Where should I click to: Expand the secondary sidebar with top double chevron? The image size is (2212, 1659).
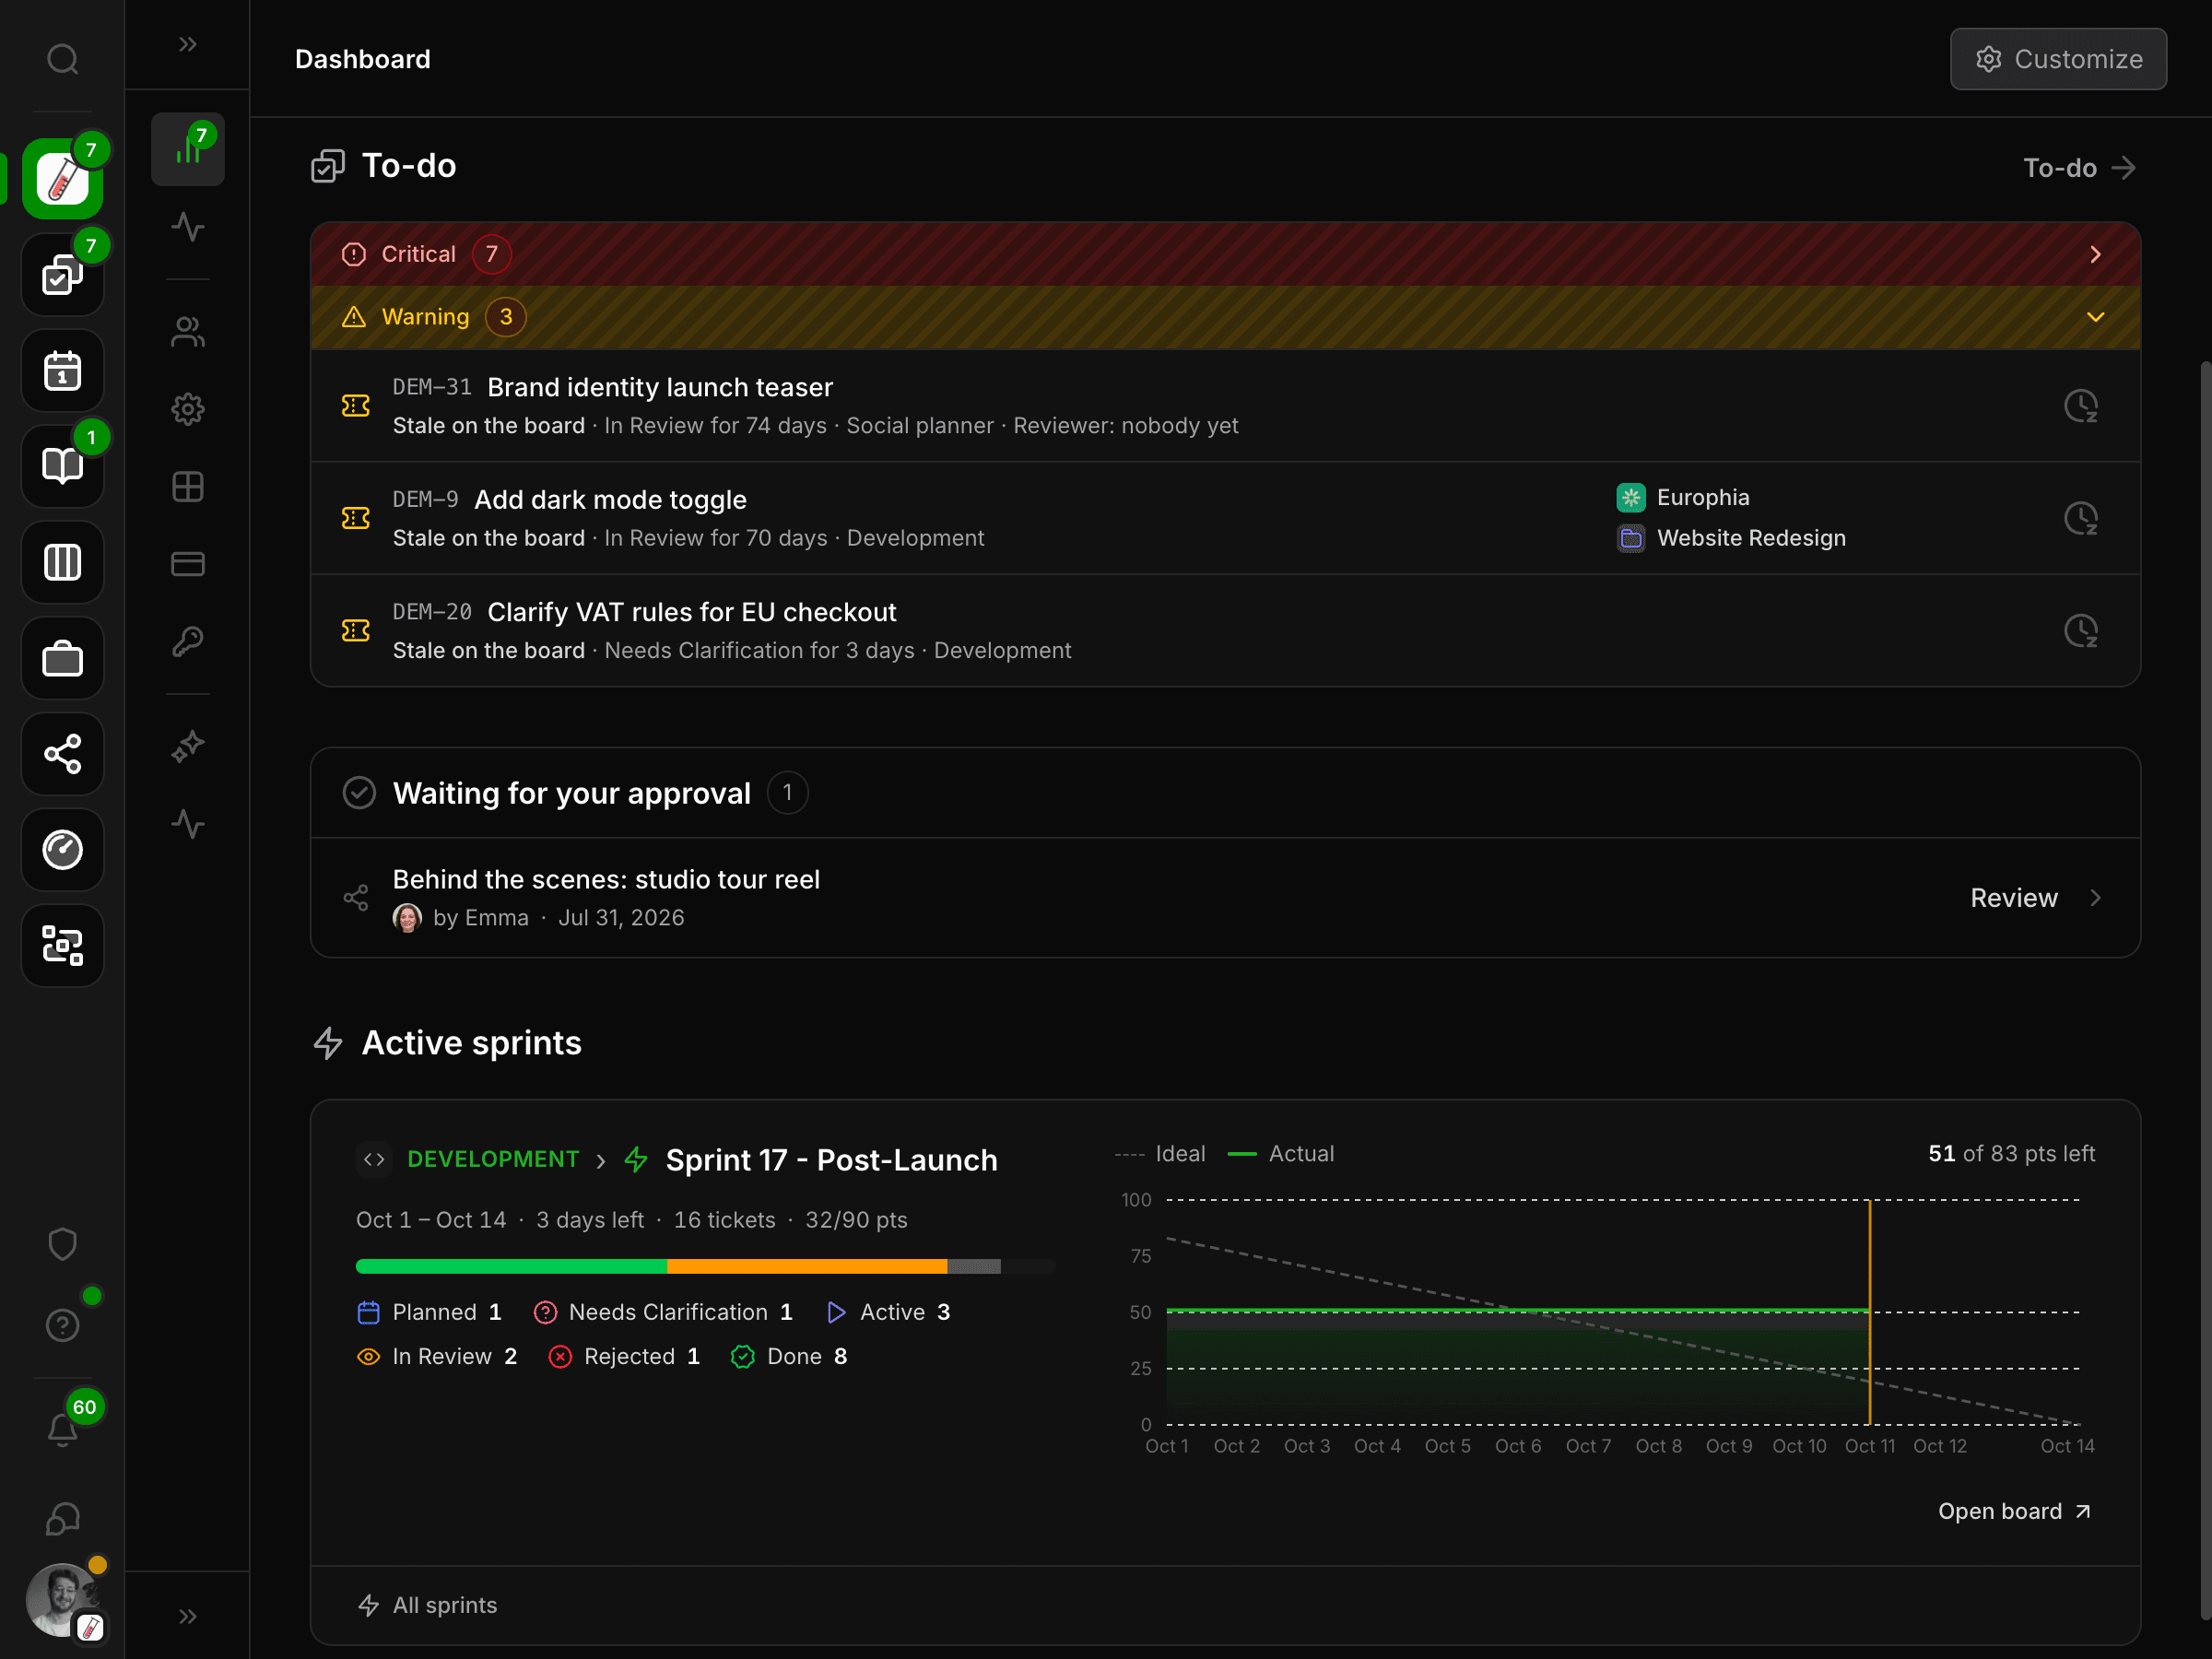pyautogui.click(x=188, y=44)
